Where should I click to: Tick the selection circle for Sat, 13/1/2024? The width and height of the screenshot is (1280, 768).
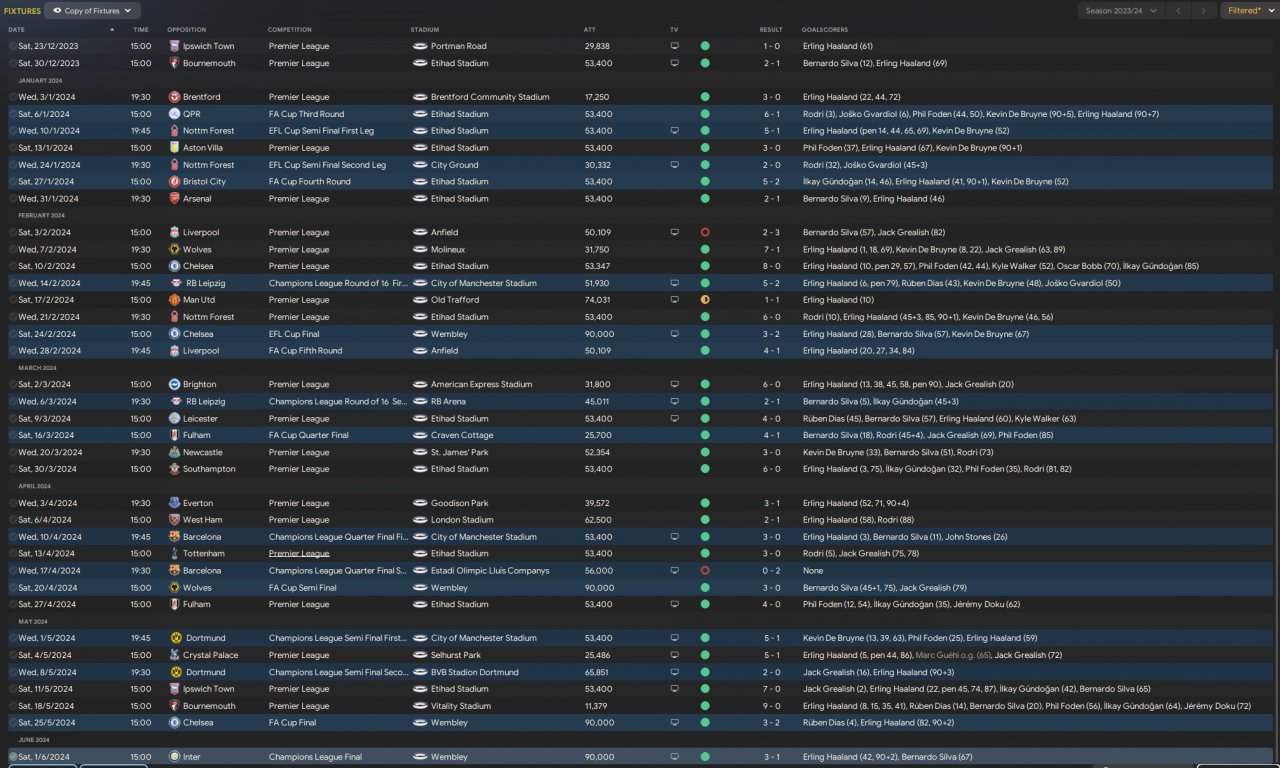point(13,148)
